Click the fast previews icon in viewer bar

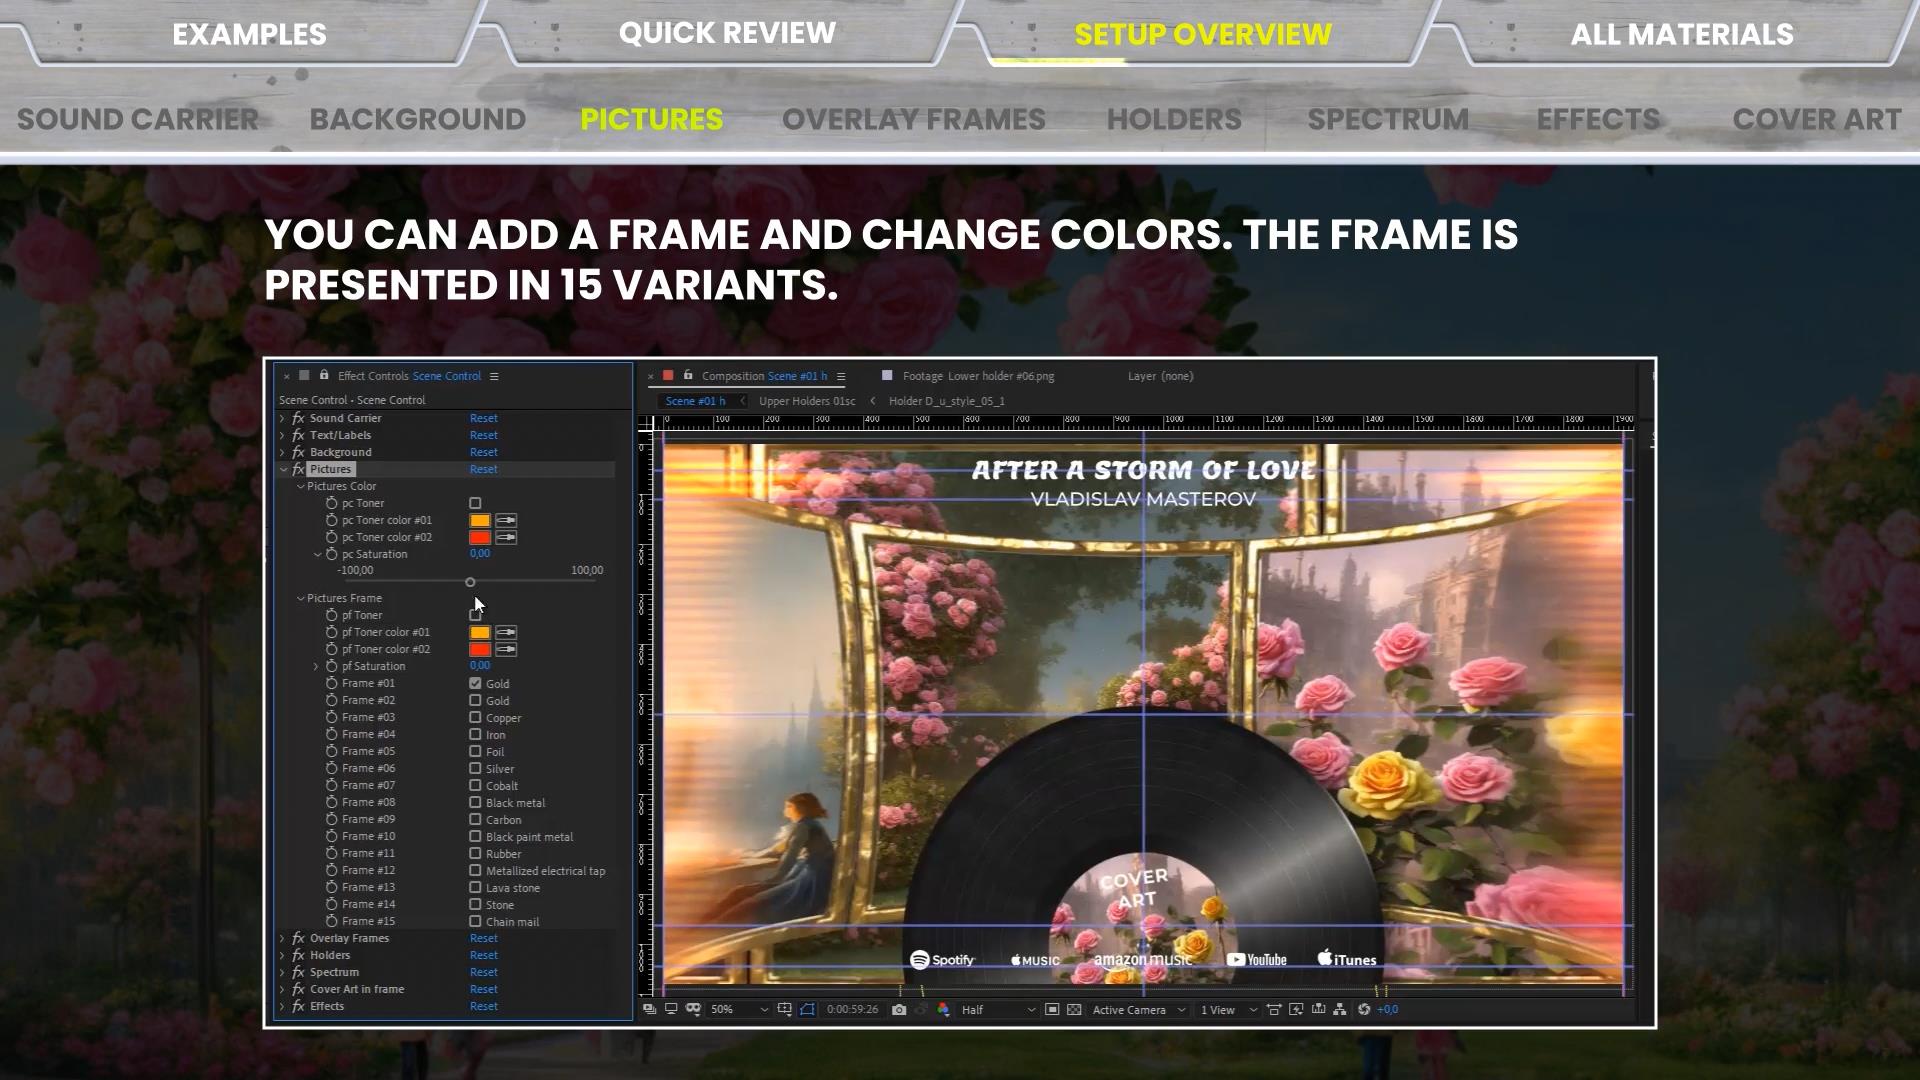(x=1296, y=1010)
